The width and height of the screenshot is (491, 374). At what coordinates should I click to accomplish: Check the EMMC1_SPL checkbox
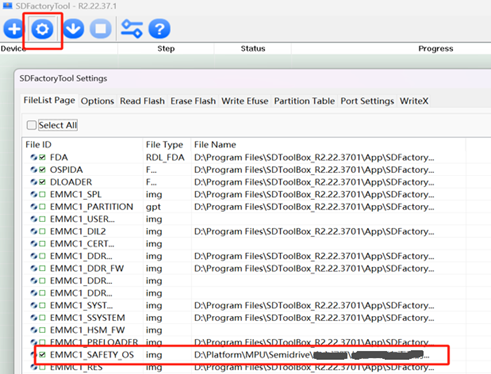pos(42,194)
